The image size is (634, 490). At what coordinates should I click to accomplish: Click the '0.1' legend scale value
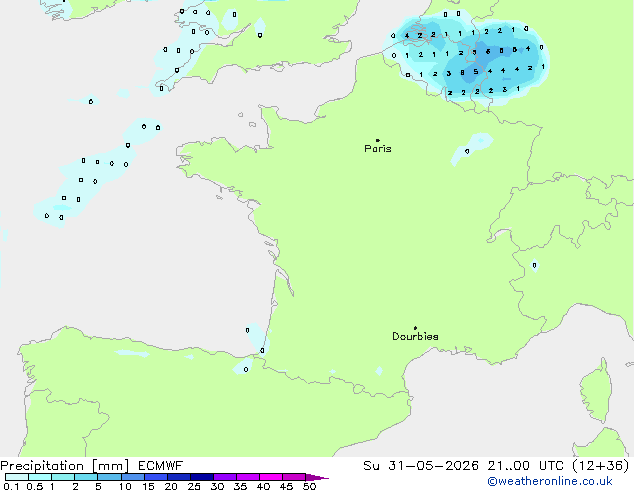[x=11, y=486]
